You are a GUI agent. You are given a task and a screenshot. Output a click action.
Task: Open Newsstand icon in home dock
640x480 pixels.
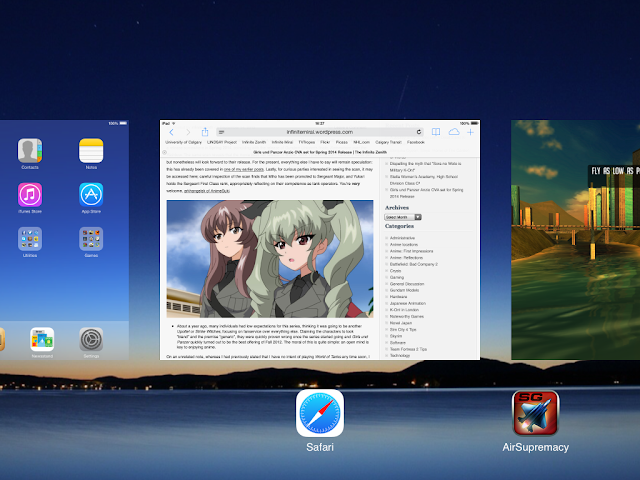42,339
